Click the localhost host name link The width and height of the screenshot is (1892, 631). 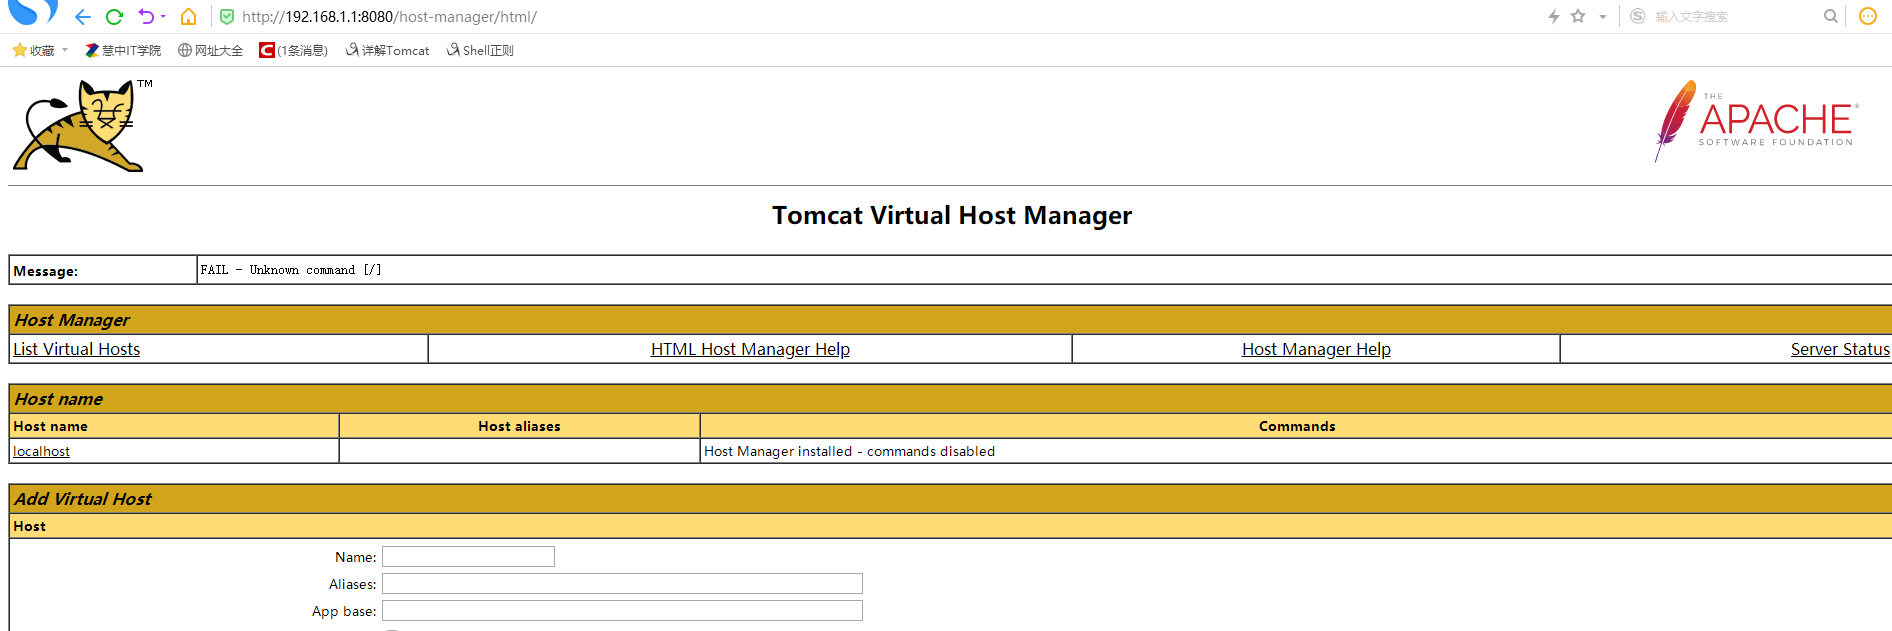coord(42,451)
